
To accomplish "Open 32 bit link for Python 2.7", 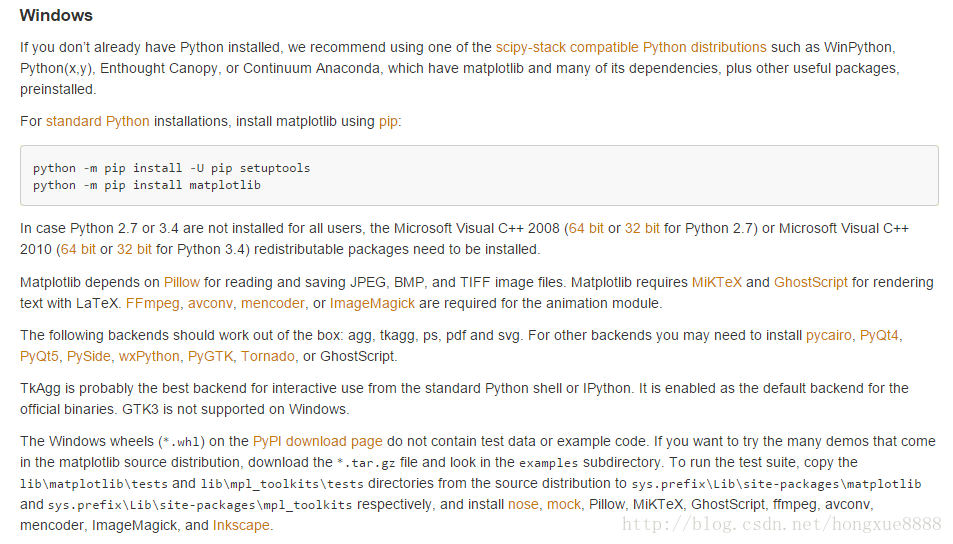I will pos(642,229).
